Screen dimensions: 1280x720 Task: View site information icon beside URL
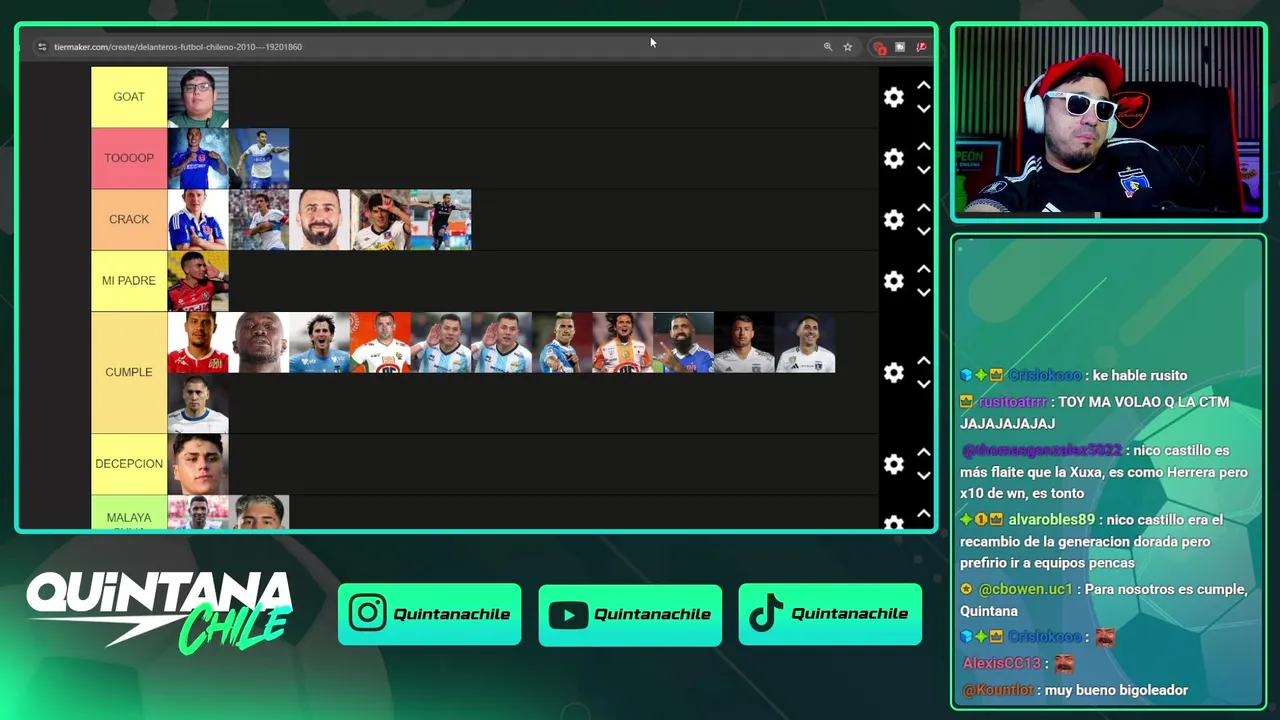[x=42, y=47]
